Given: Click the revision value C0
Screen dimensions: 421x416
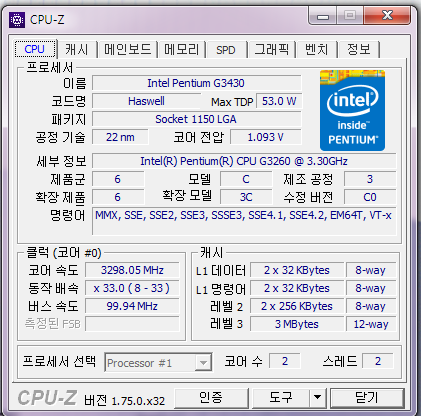Looking at the screenshot, I should coord(370,197).
